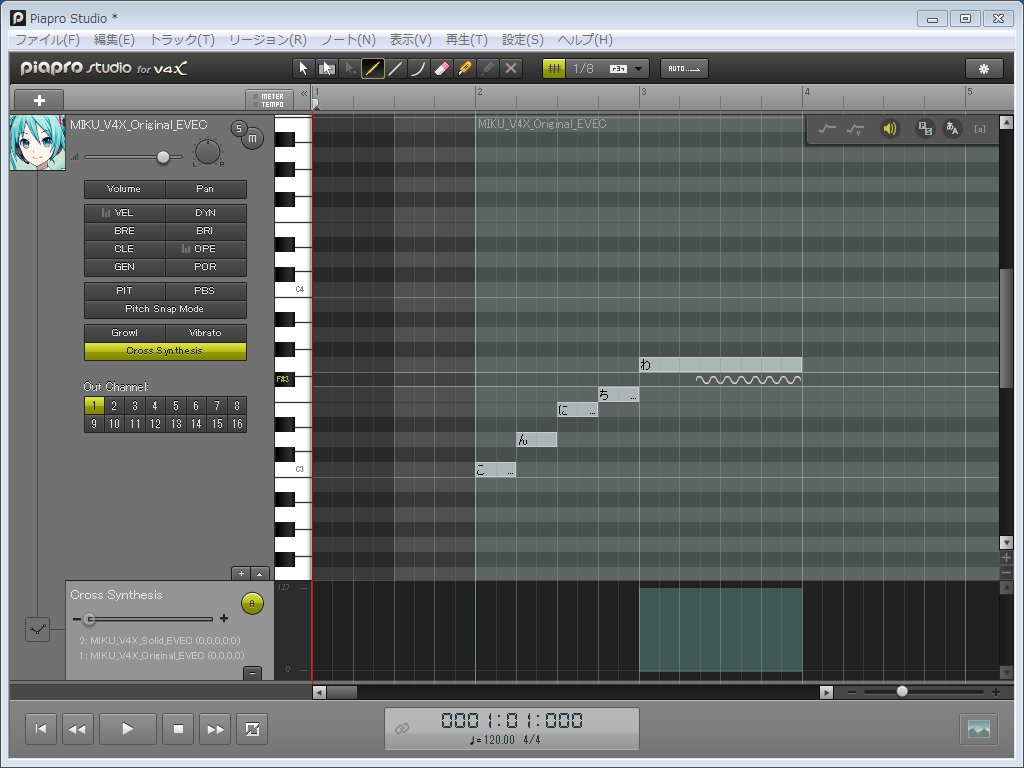Viewport: 1024px width, 768px height.
Task: Click the Stop button
Action: click(178, 729)
